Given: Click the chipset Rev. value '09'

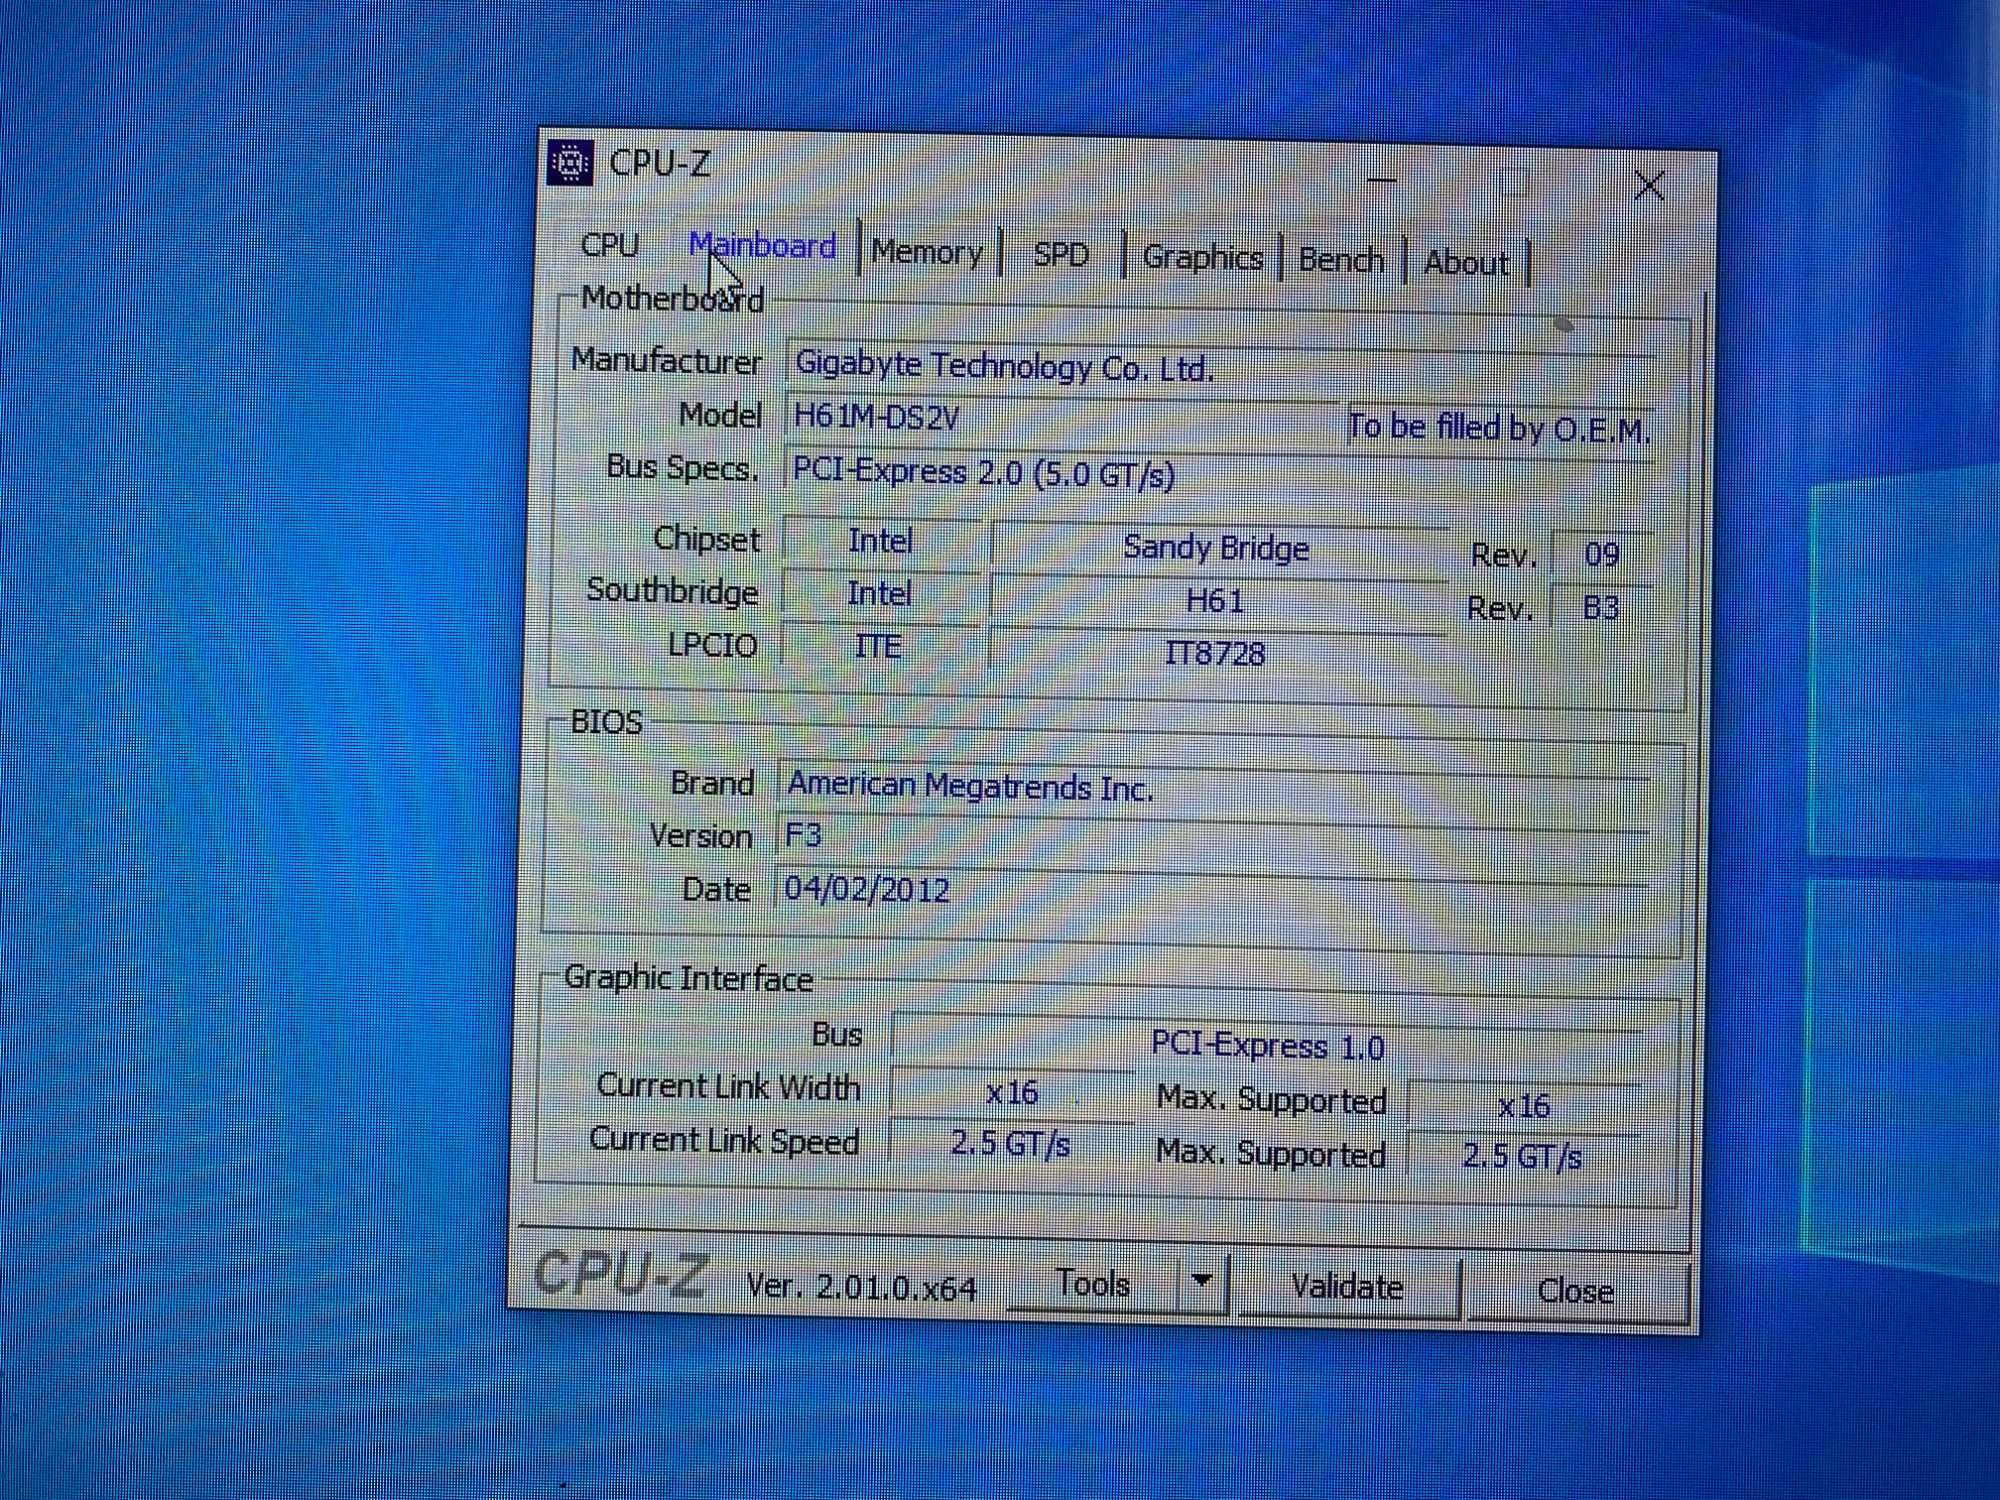Looking at the screenshot, I should [x=1601, y=555].
